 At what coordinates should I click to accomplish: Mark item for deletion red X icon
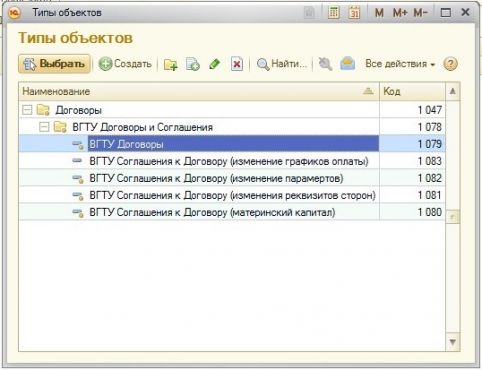click(x=237, y=64)
